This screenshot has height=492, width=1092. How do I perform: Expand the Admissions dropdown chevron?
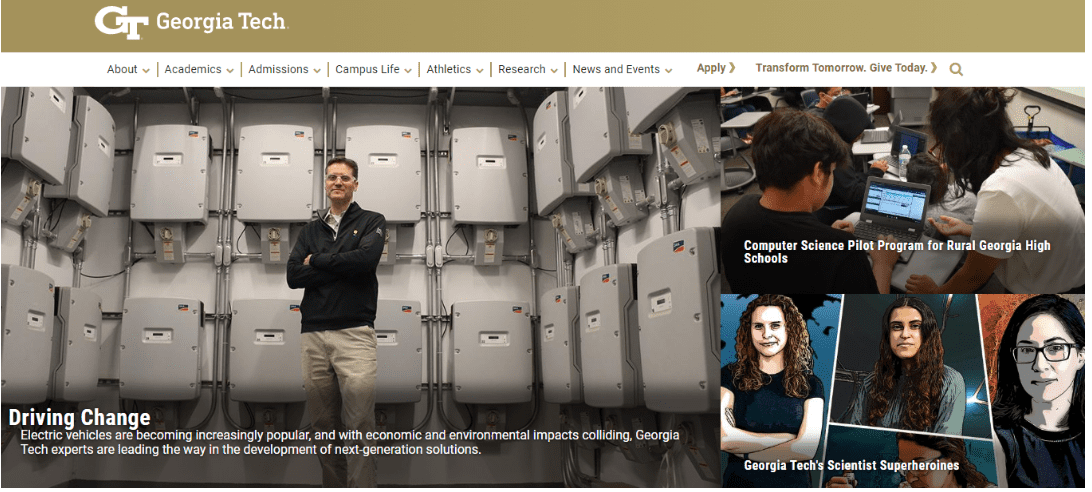pyautogui.click(x=317, y=70)
